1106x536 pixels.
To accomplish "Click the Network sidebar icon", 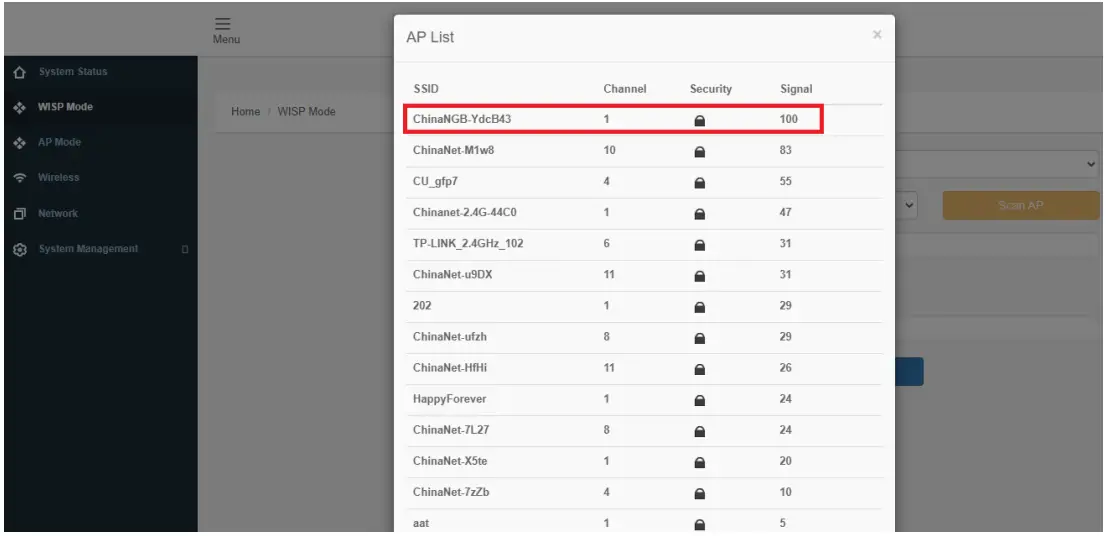I will tap(17, 213).
